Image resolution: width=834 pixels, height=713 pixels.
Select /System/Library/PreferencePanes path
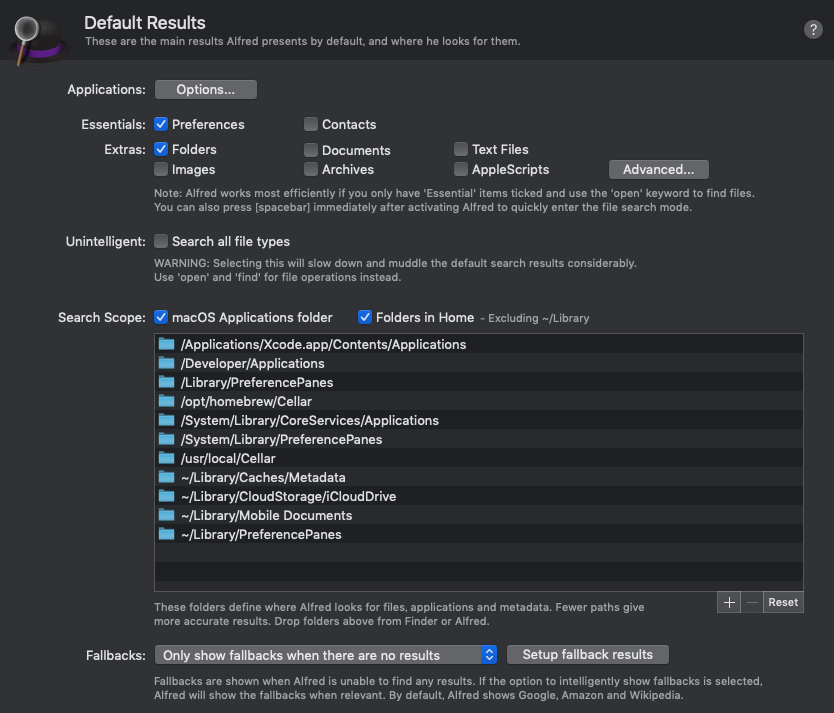(281, 440)
